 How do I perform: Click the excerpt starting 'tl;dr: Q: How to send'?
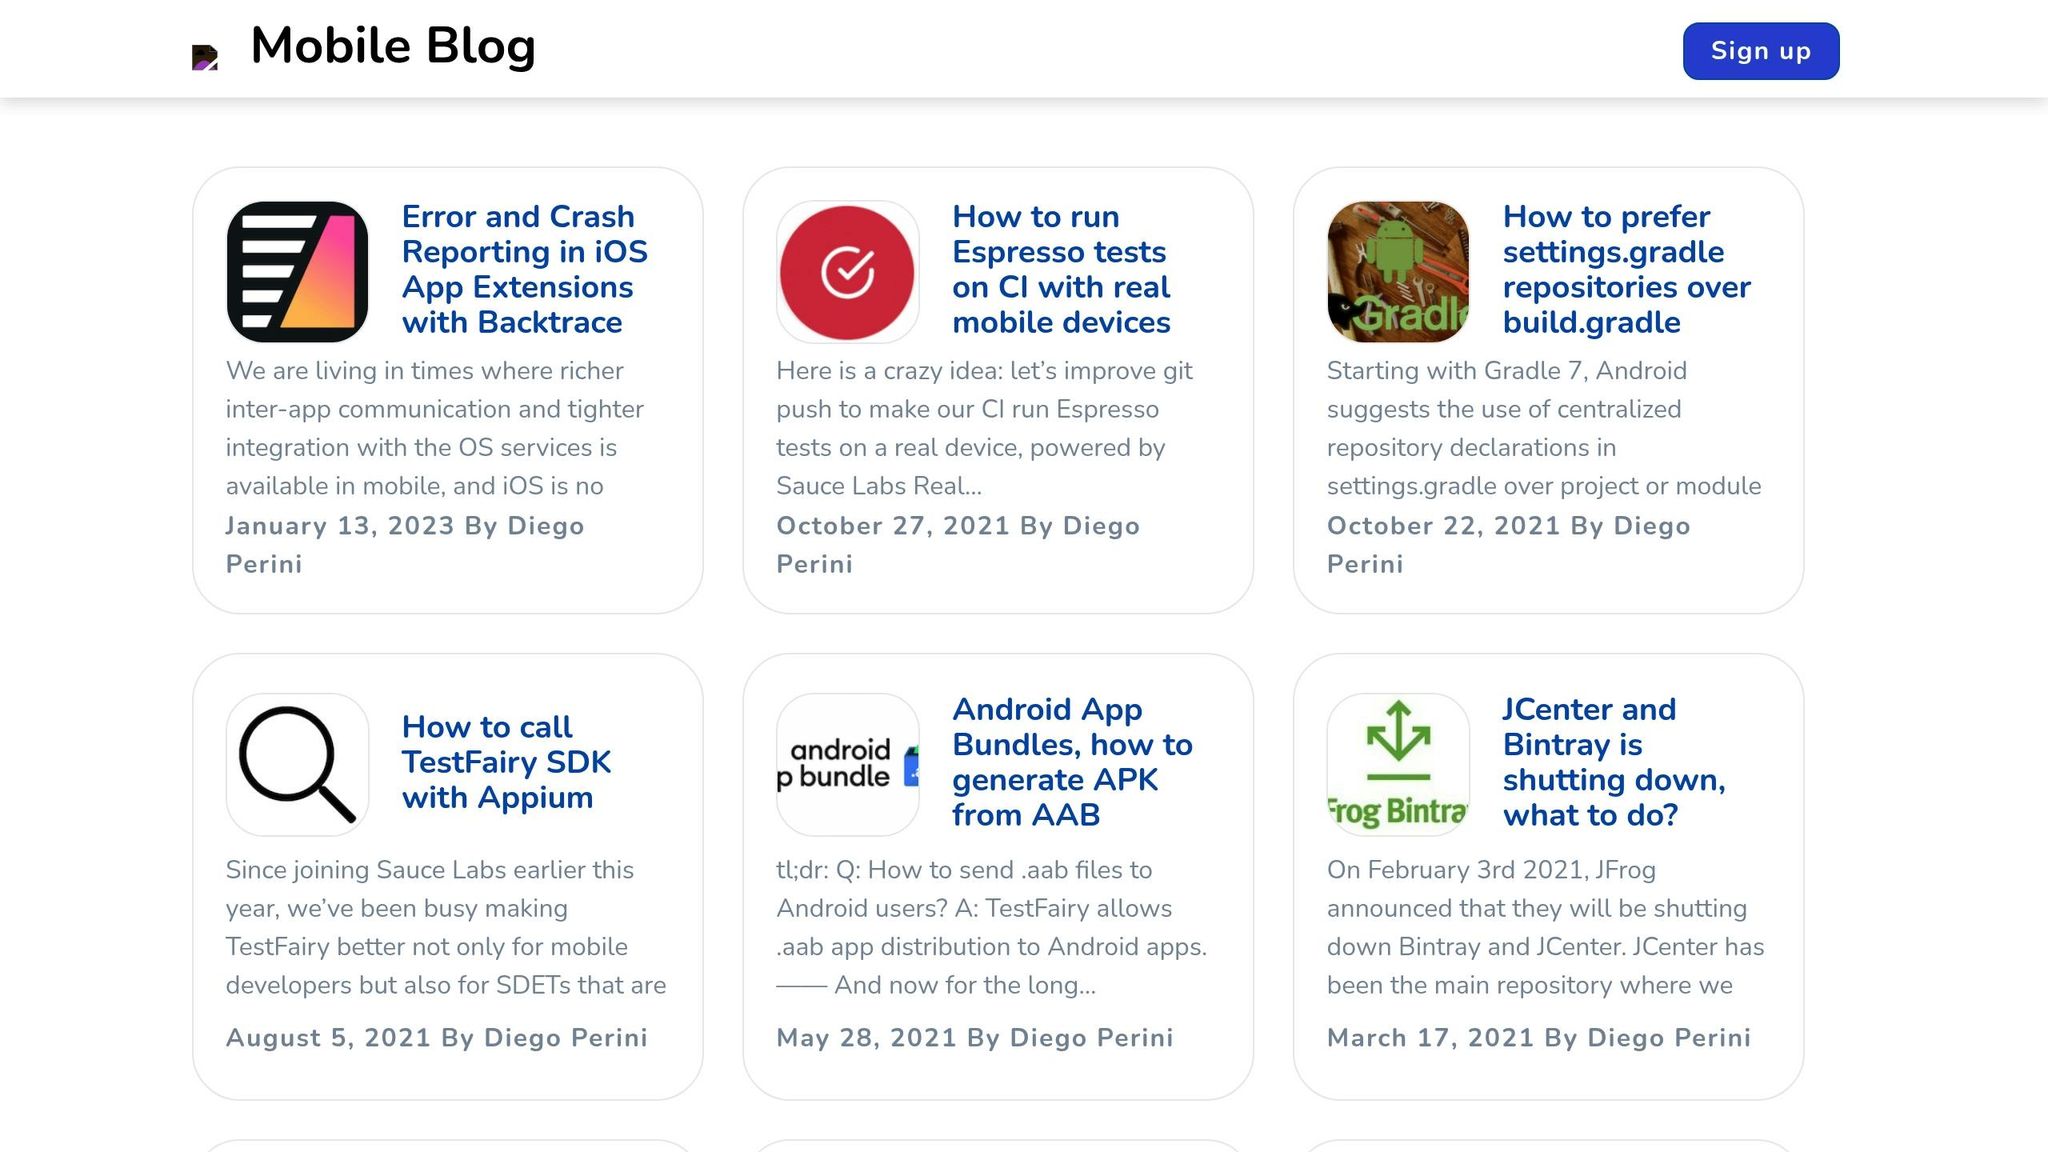coord(990,927)
